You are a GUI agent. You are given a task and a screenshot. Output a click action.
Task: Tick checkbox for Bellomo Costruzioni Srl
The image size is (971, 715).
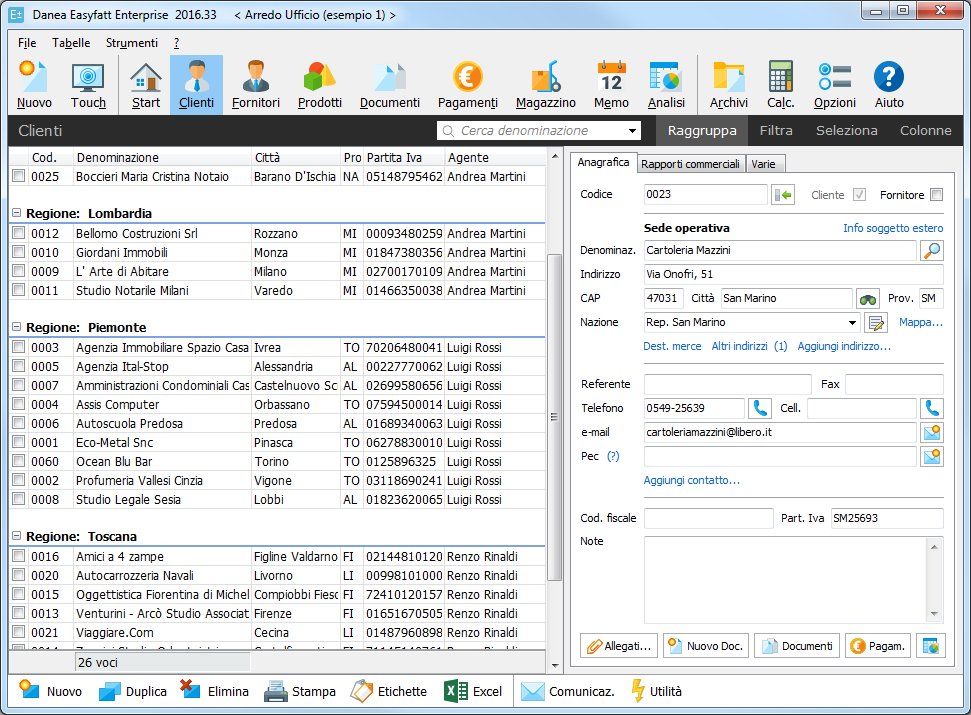pos(18,234)
